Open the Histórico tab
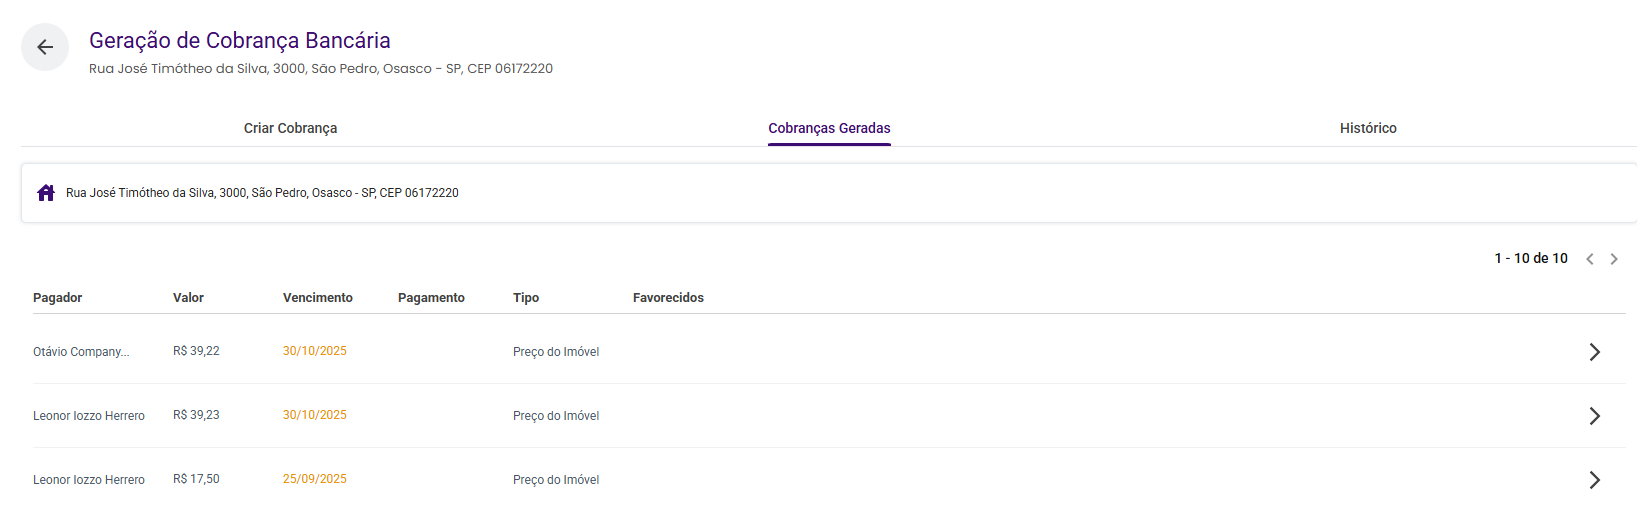The image size is (1637, 508). [1368, 128]
